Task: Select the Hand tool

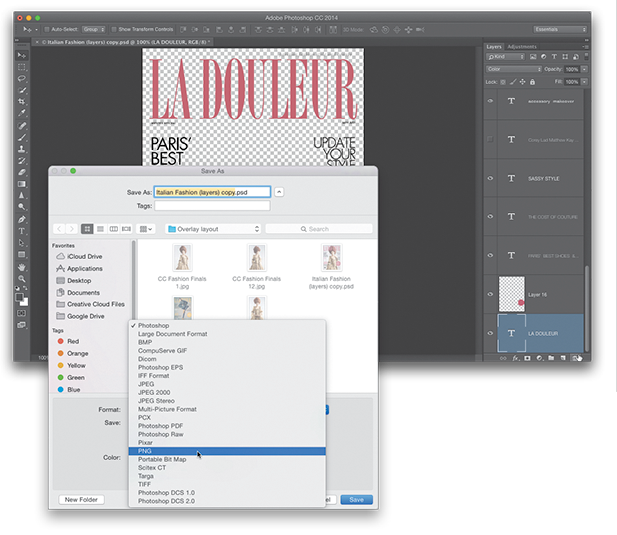Action: coord(22,267)
